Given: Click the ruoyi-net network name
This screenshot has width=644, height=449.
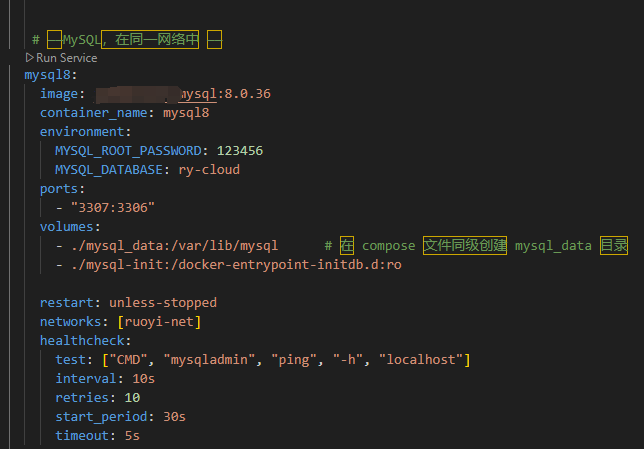Looking at the screenshot, I should [x=159, y=321].
